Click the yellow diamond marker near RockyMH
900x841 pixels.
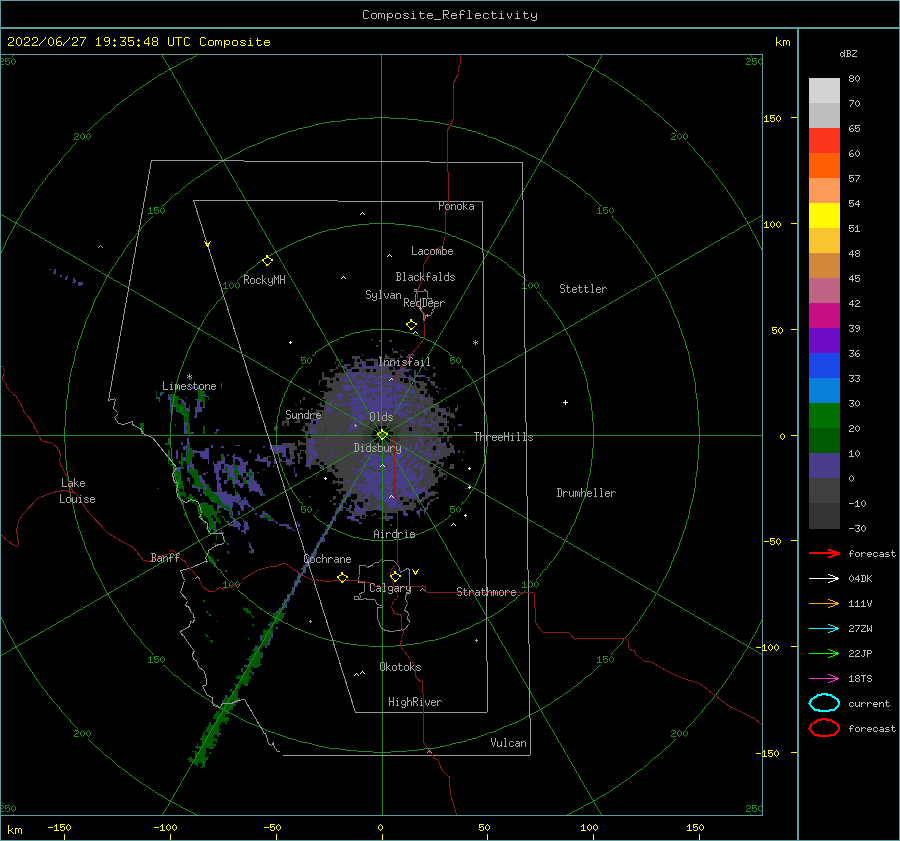267,261
